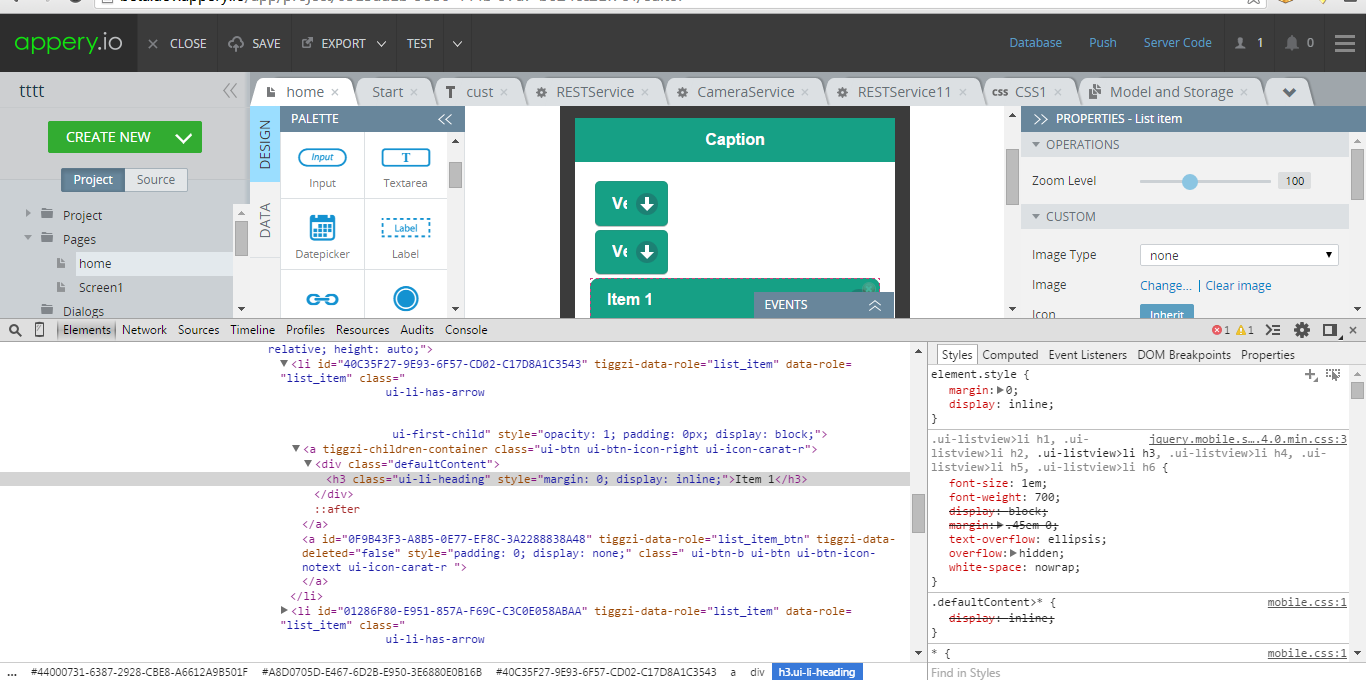The height and width of the screenshot is (680, 1366).
Task: Collapse the defaultContent div node
Action: pos(308,464)
